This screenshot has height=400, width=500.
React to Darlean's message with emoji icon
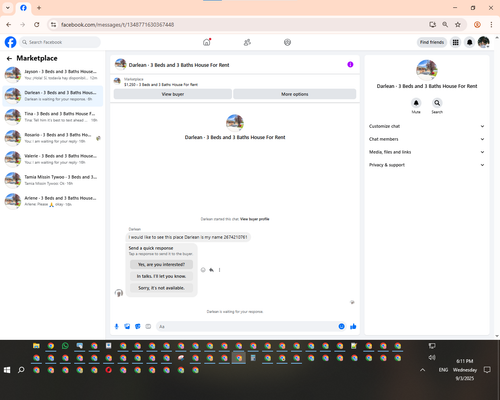203,270
